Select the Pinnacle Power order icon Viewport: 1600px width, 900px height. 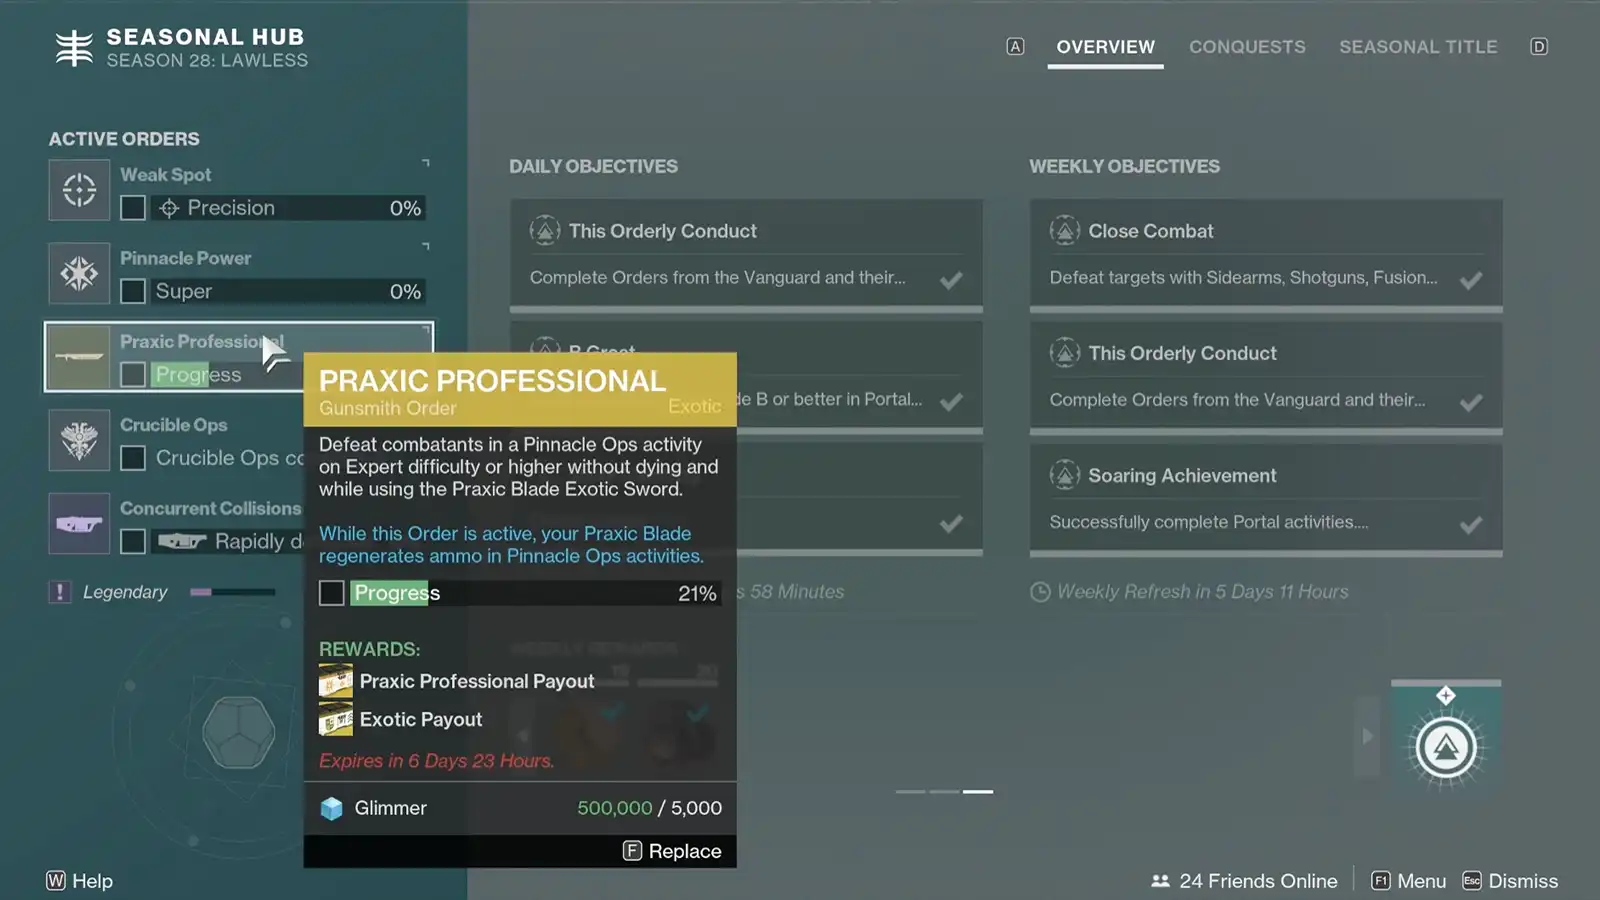pos(79,273)
